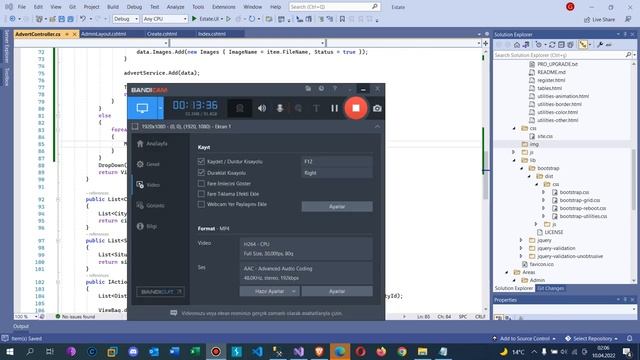Select README.md in Solution Explorer
The height and width of the screenshot is (360, 640).
[551, 72]
